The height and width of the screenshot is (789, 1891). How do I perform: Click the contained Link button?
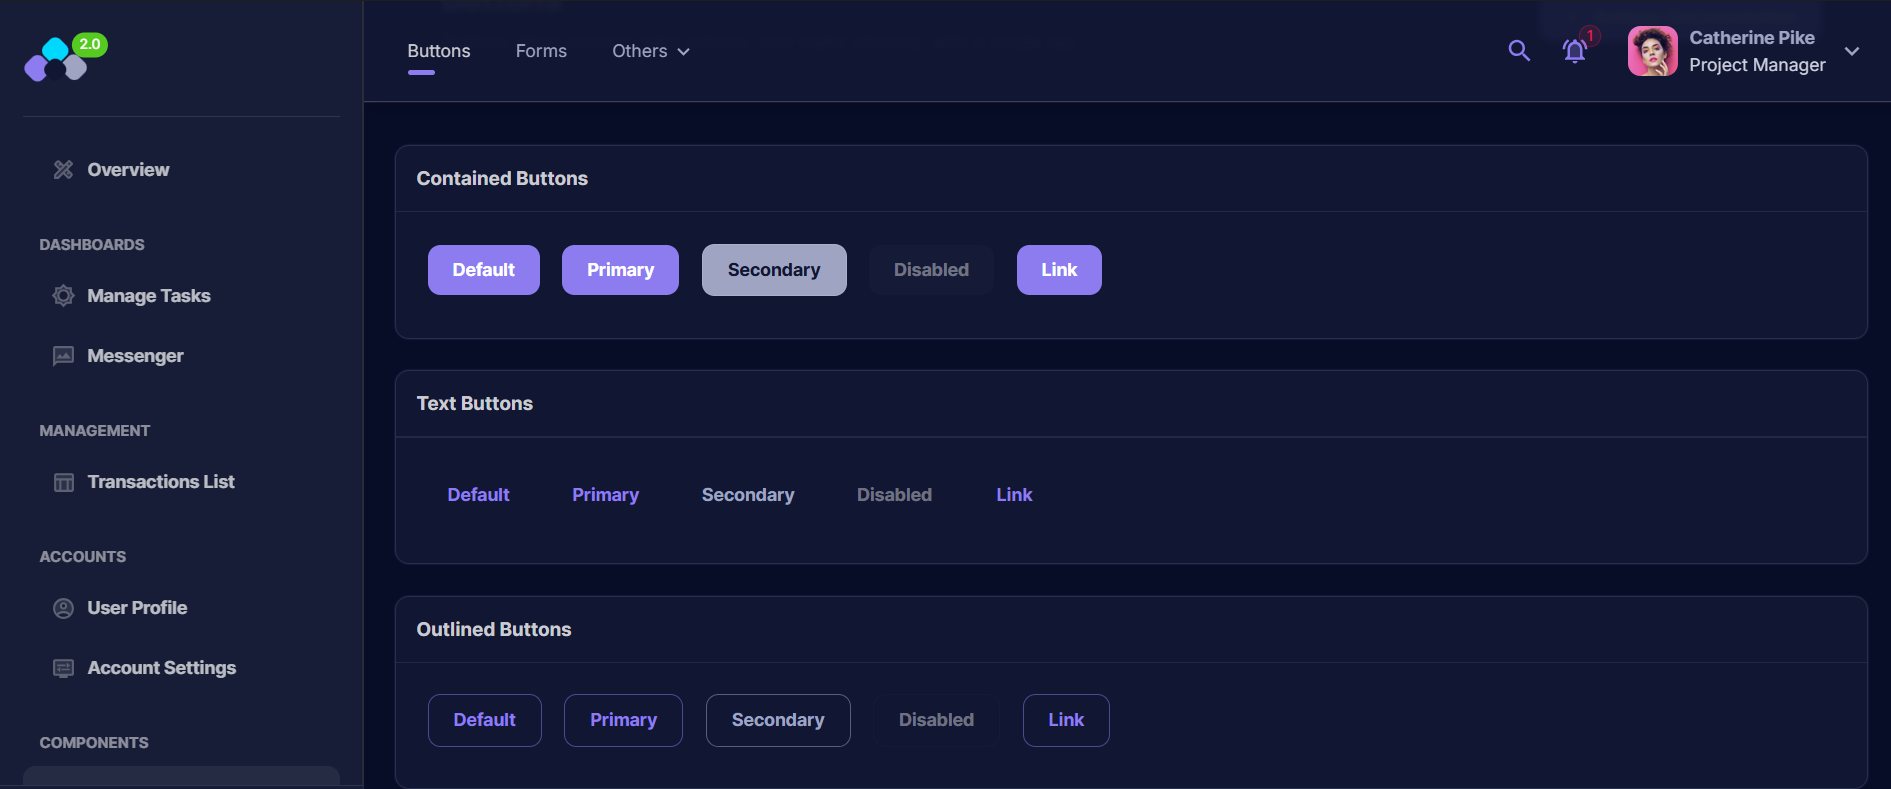click(x=1059, y=270)
